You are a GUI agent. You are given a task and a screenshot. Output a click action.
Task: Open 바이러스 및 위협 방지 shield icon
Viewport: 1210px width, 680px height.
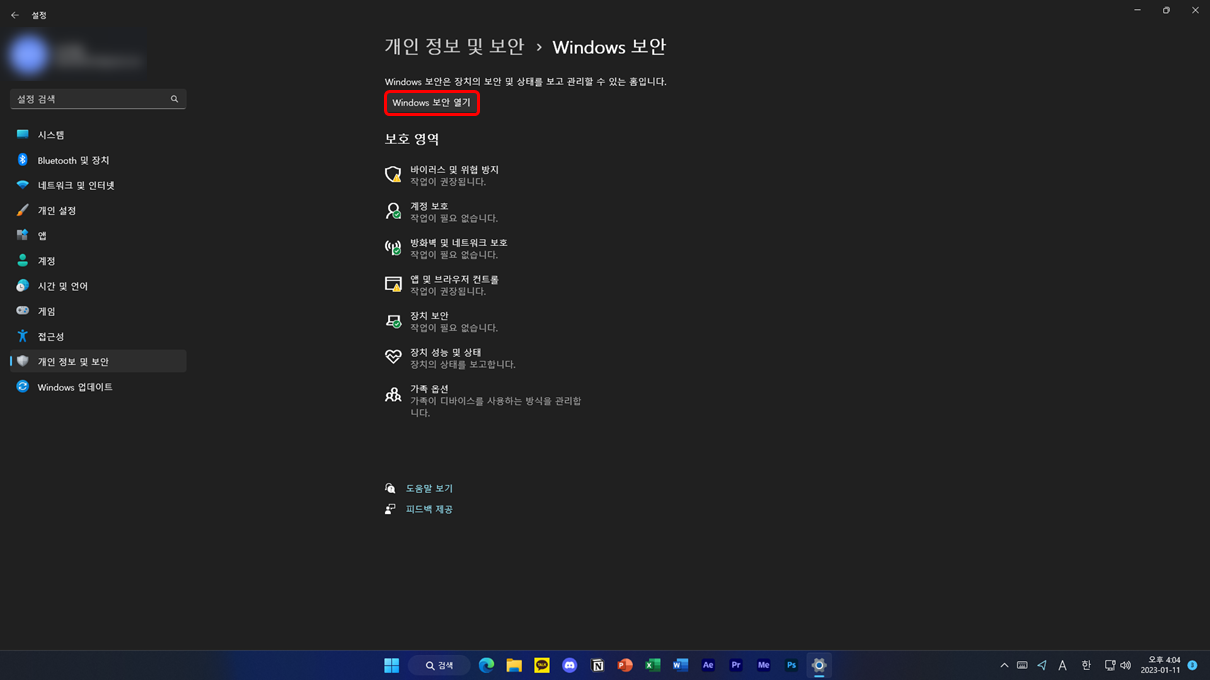pyautogui.click(x=393, y=175)
